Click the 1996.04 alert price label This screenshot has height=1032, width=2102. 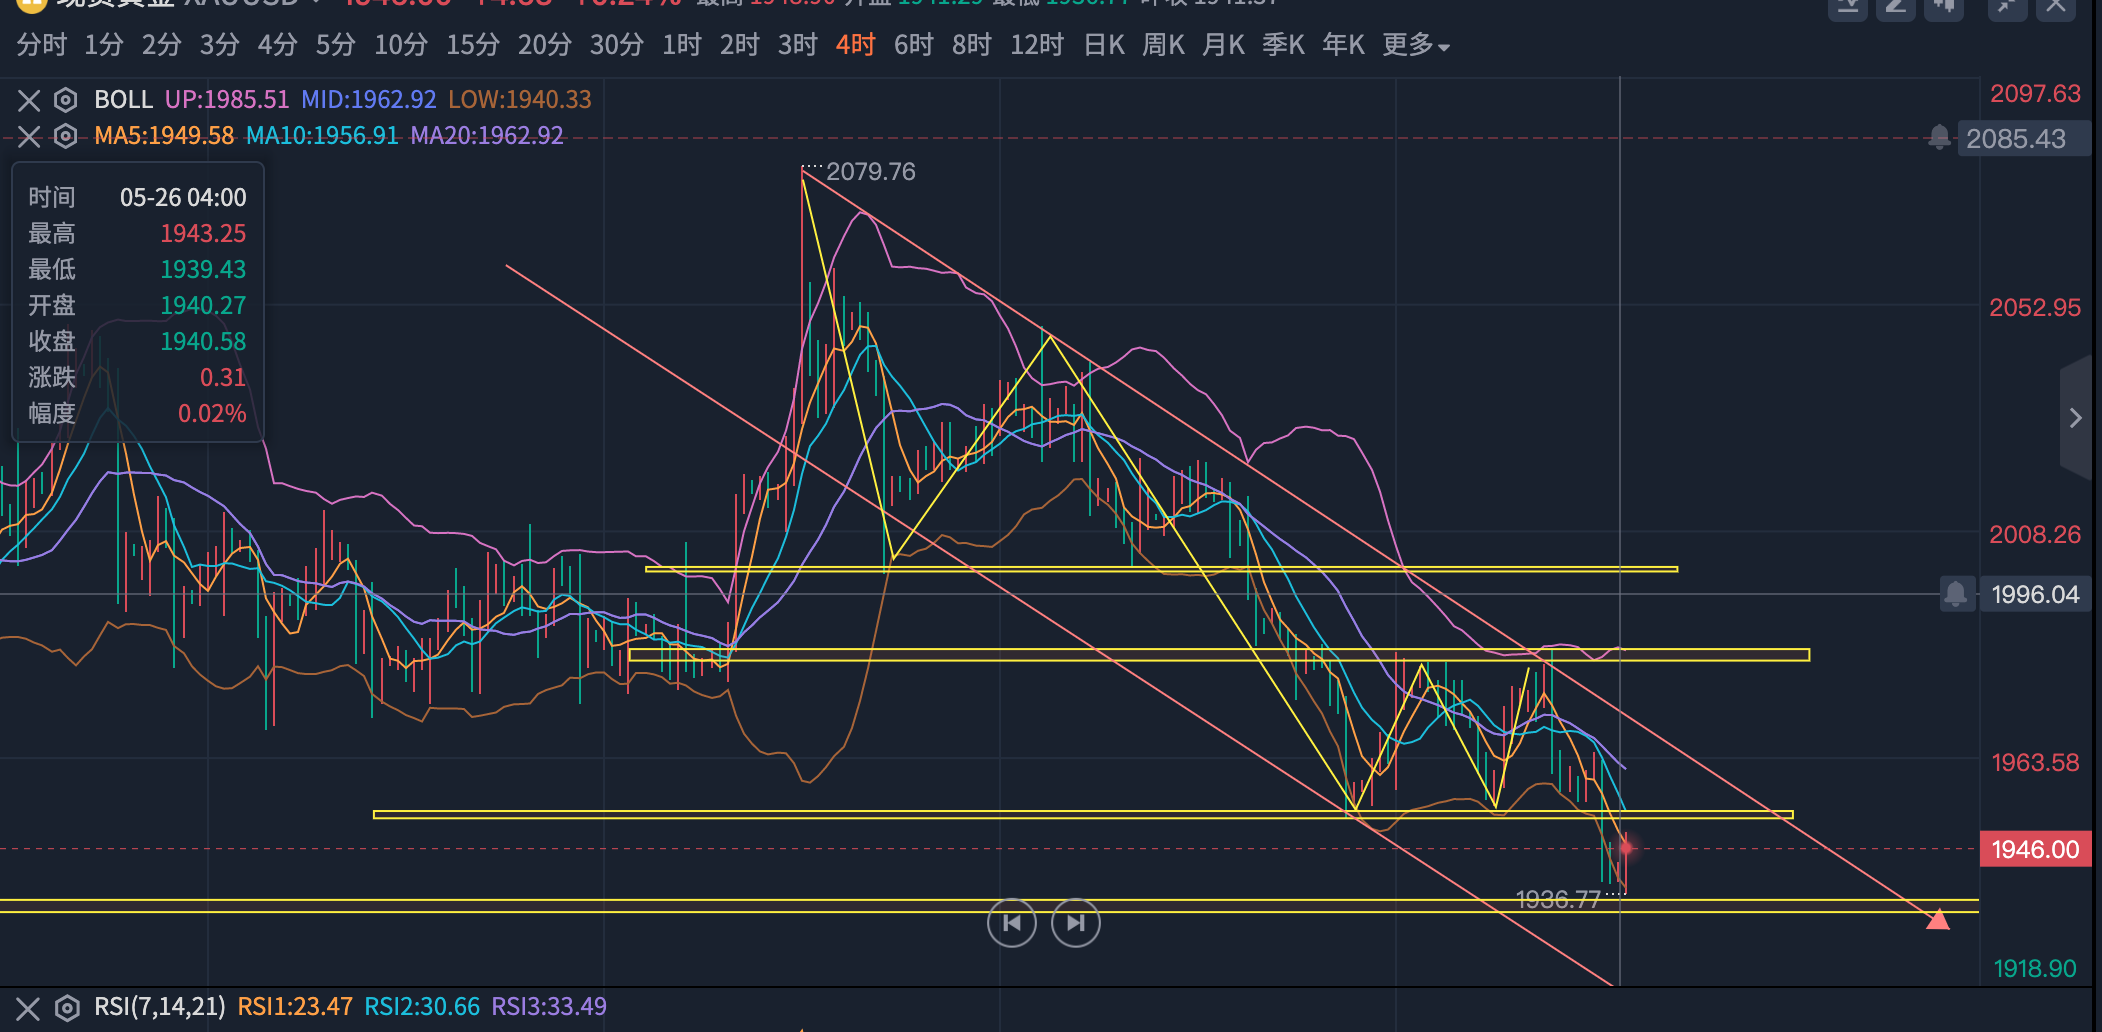(x=2035, y=594)
